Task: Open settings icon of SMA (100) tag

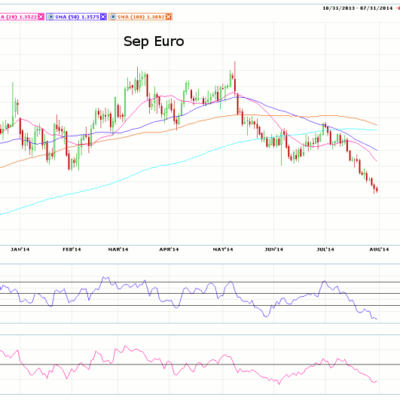Action: [113, 17]
